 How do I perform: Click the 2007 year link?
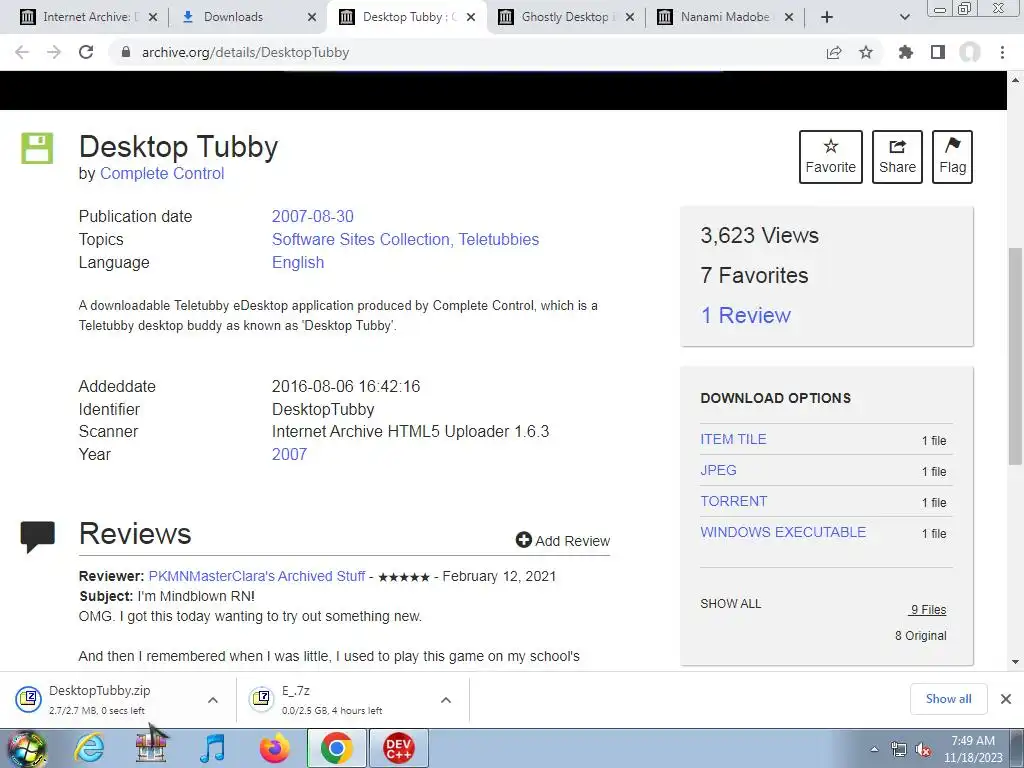pyautogui.click(x=289, y=455)
